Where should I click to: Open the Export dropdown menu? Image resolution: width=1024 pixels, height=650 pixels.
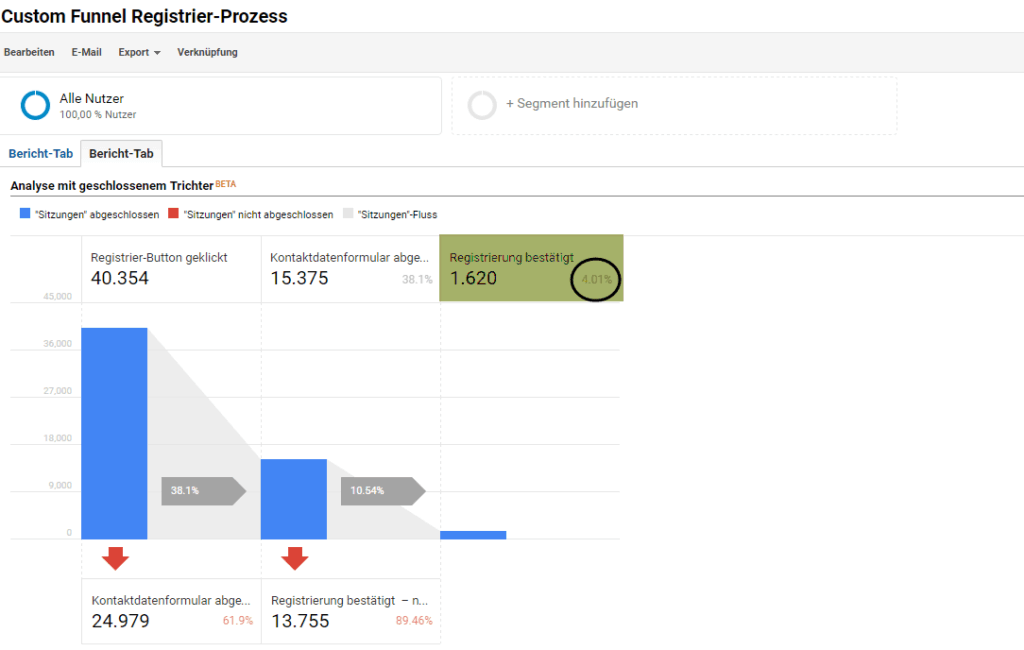click(139, 52)
